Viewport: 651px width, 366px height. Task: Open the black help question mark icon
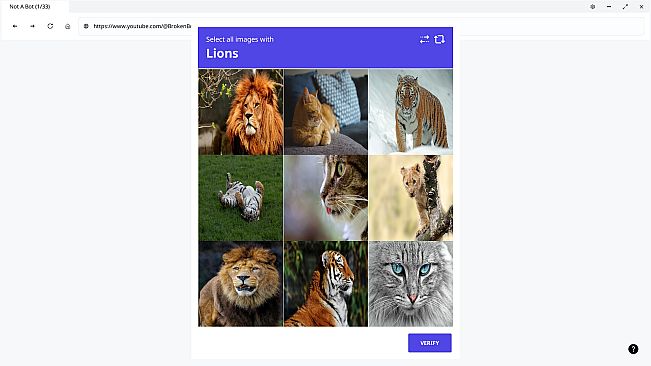(x=633, y=349)
